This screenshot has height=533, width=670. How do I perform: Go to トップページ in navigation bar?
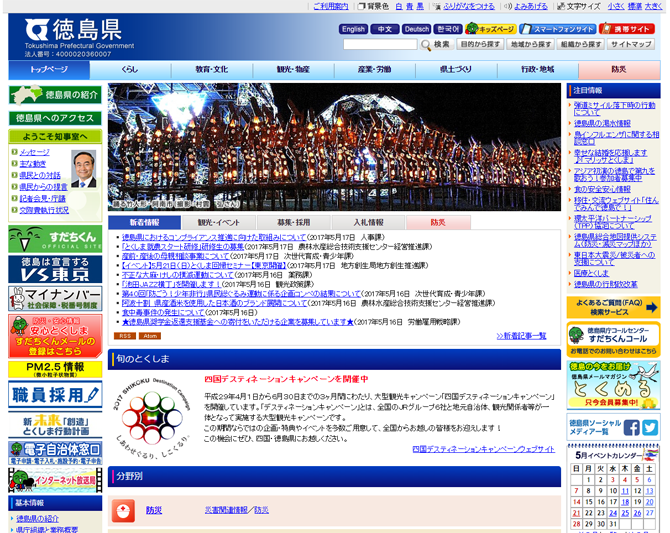pyautogui.click(x=49, y=69)
